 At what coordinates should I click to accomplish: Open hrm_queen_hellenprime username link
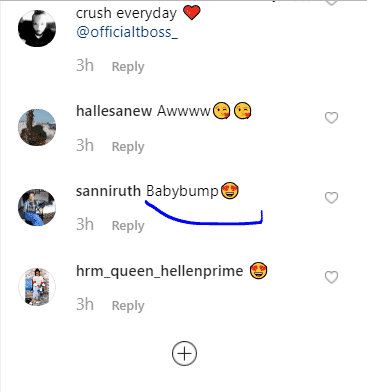click(159, 271)
